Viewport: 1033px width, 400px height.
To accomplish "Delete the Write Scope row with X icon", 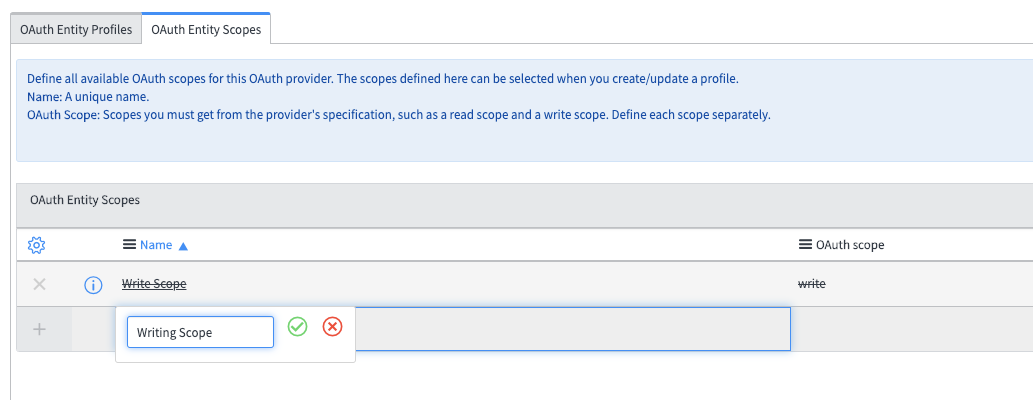I will 40,285.
